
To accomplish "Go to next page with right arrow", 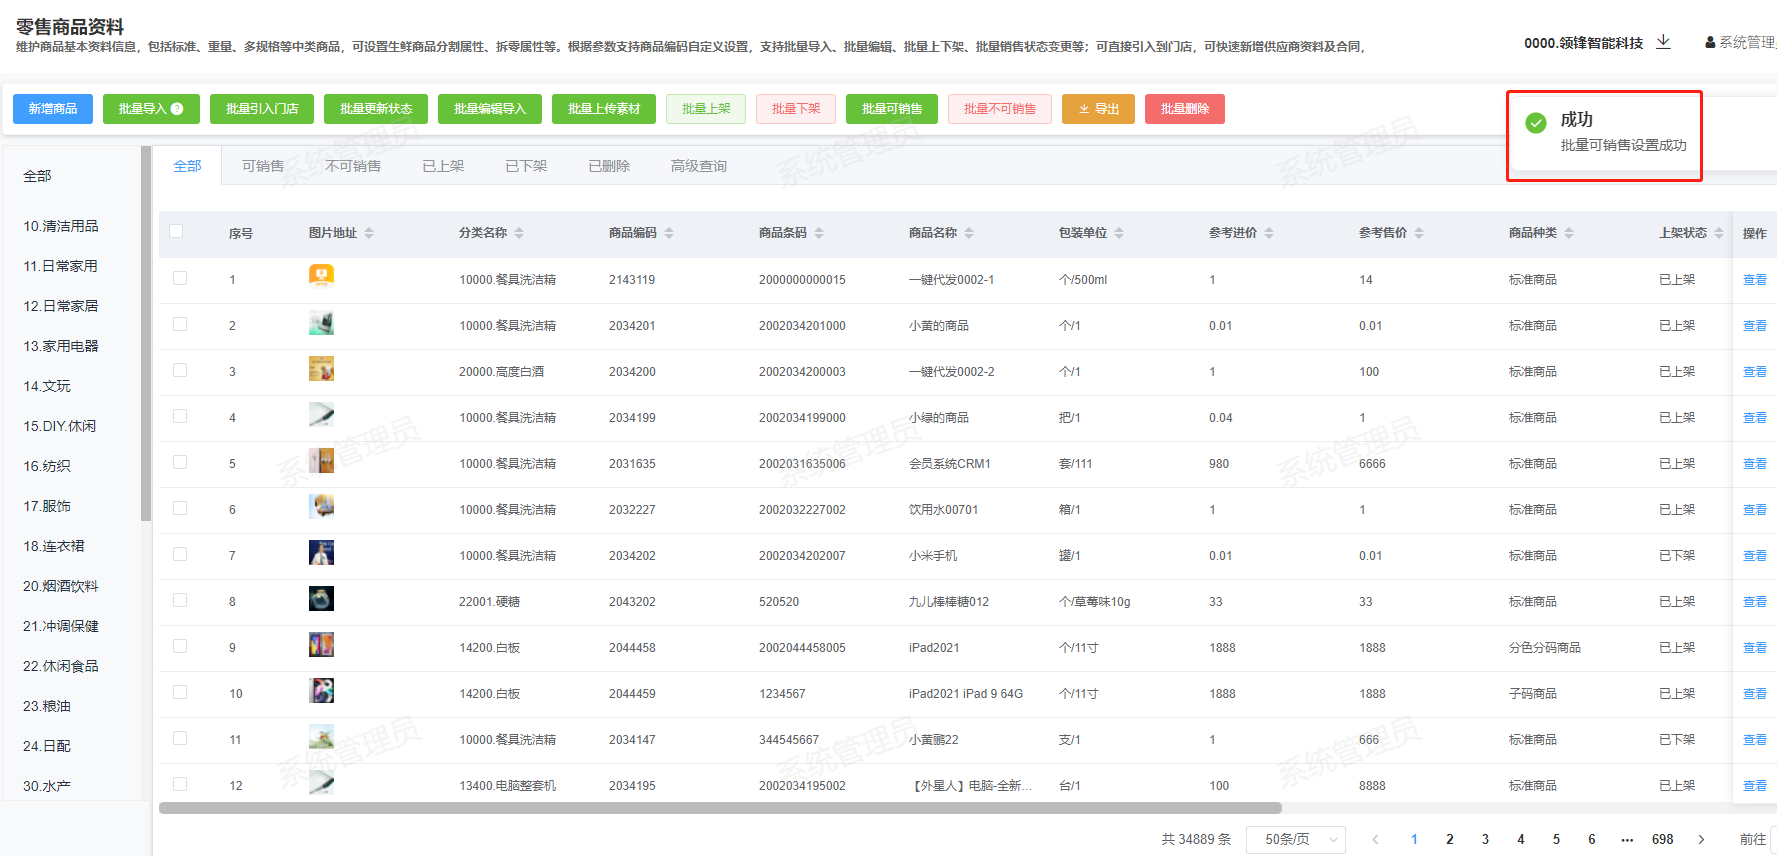I will click(1701, 839).
